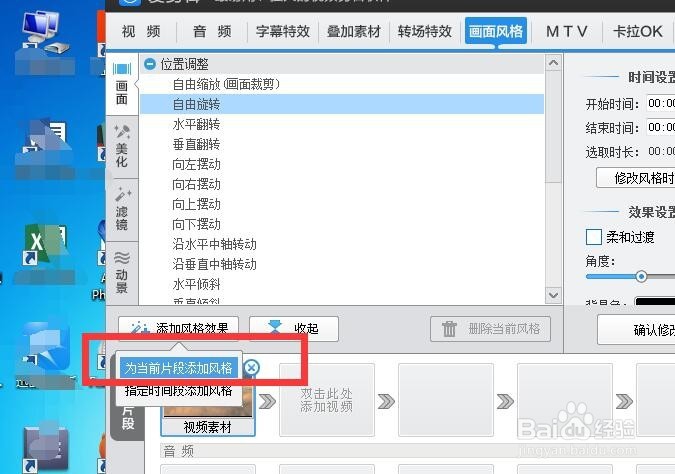
Task: Select the 美化 sidebar category icon
Action: 122,146
